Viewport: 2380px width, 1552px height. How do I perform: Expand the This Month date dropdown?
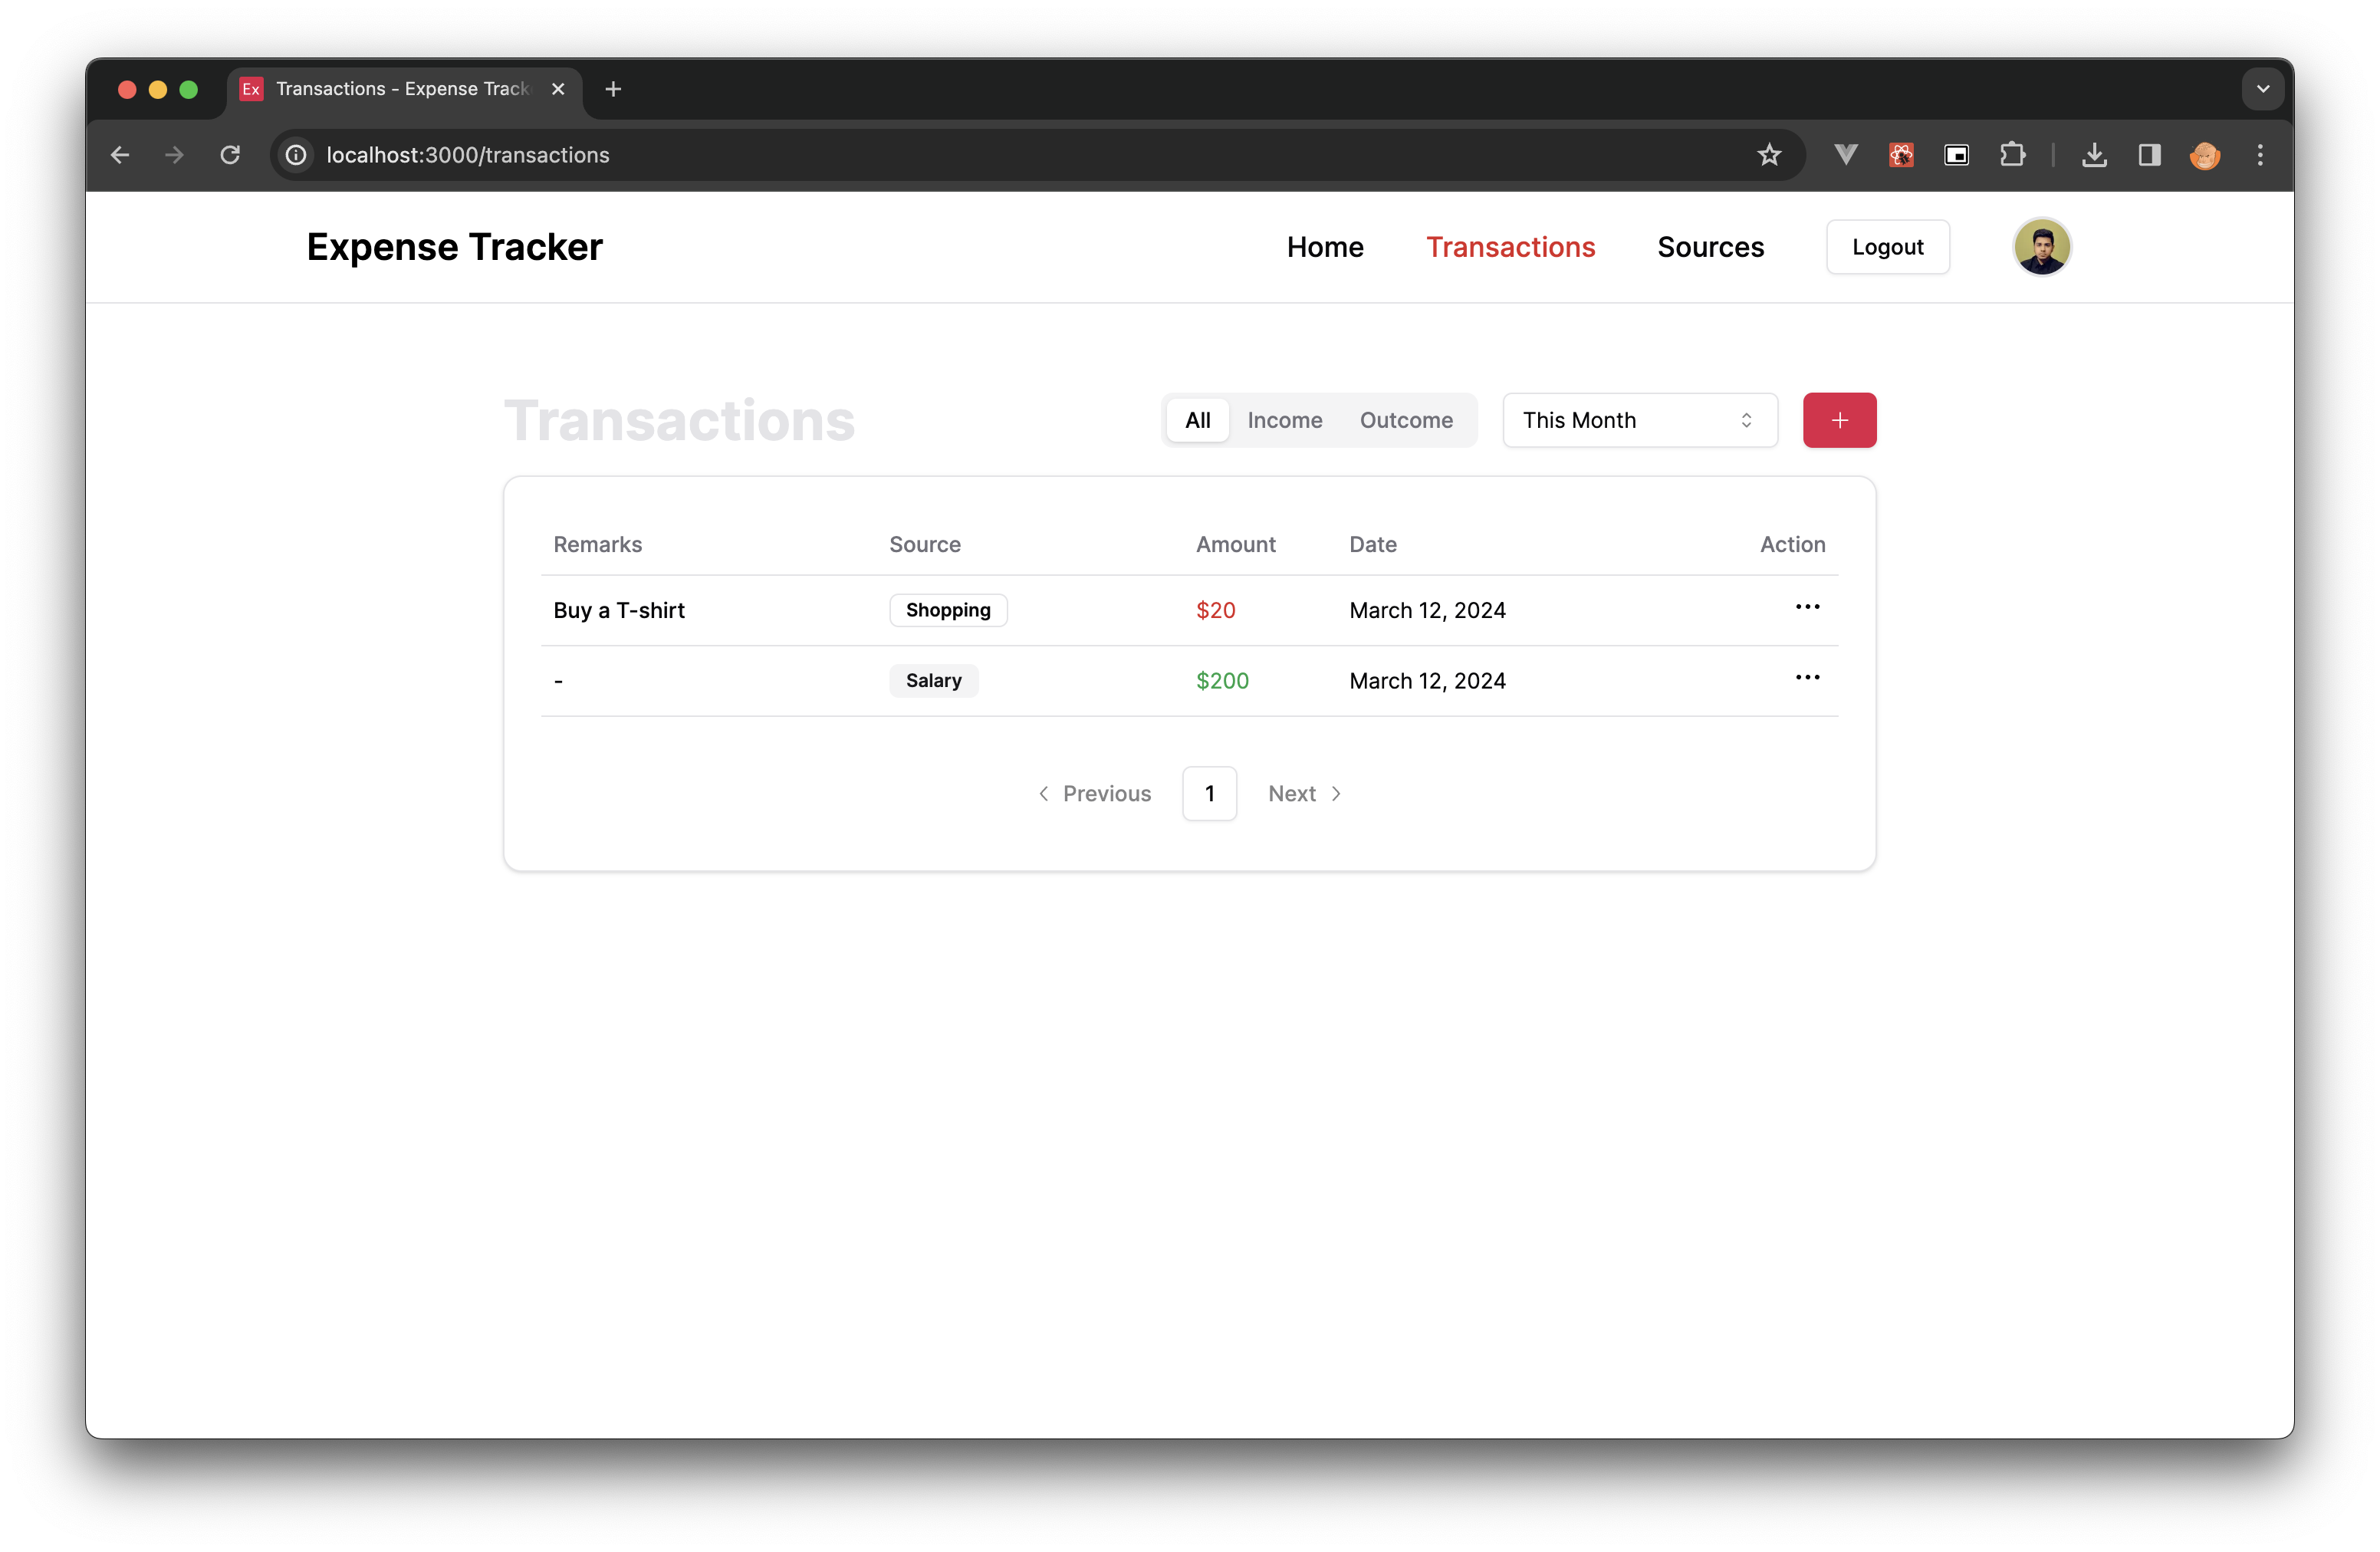click(x=1639, y=418)
